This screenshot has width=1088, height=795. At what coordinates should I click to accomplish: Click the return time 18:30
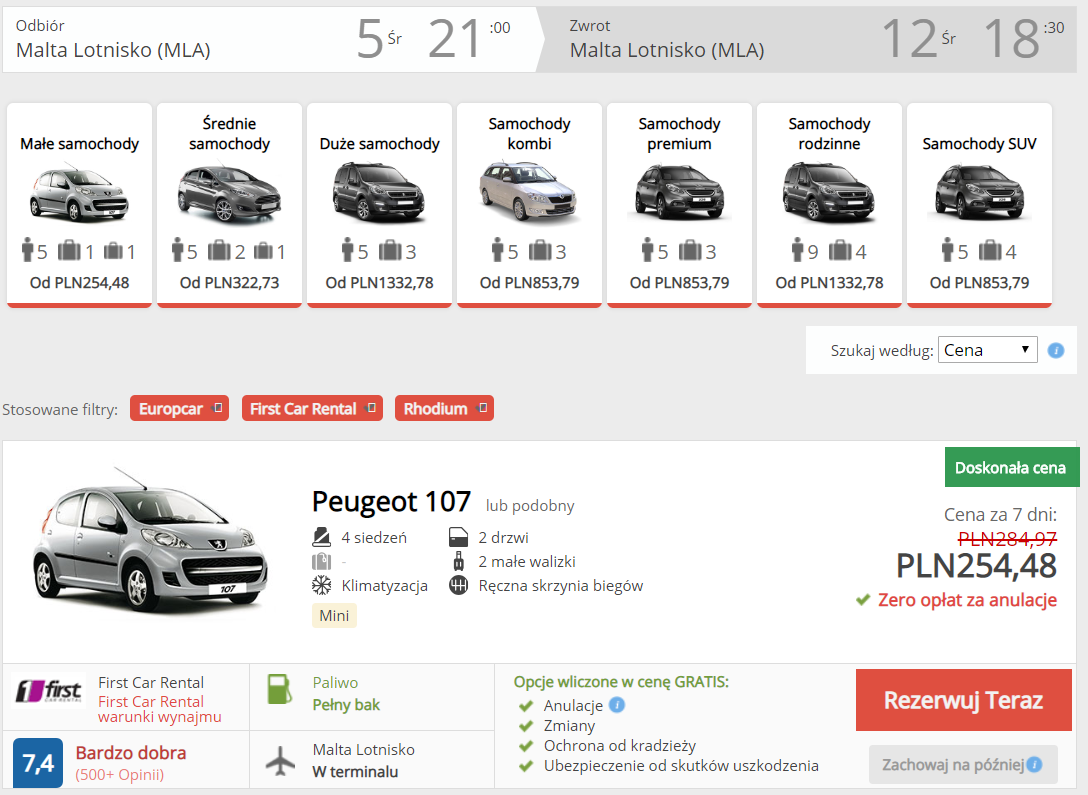(1024, 39)
